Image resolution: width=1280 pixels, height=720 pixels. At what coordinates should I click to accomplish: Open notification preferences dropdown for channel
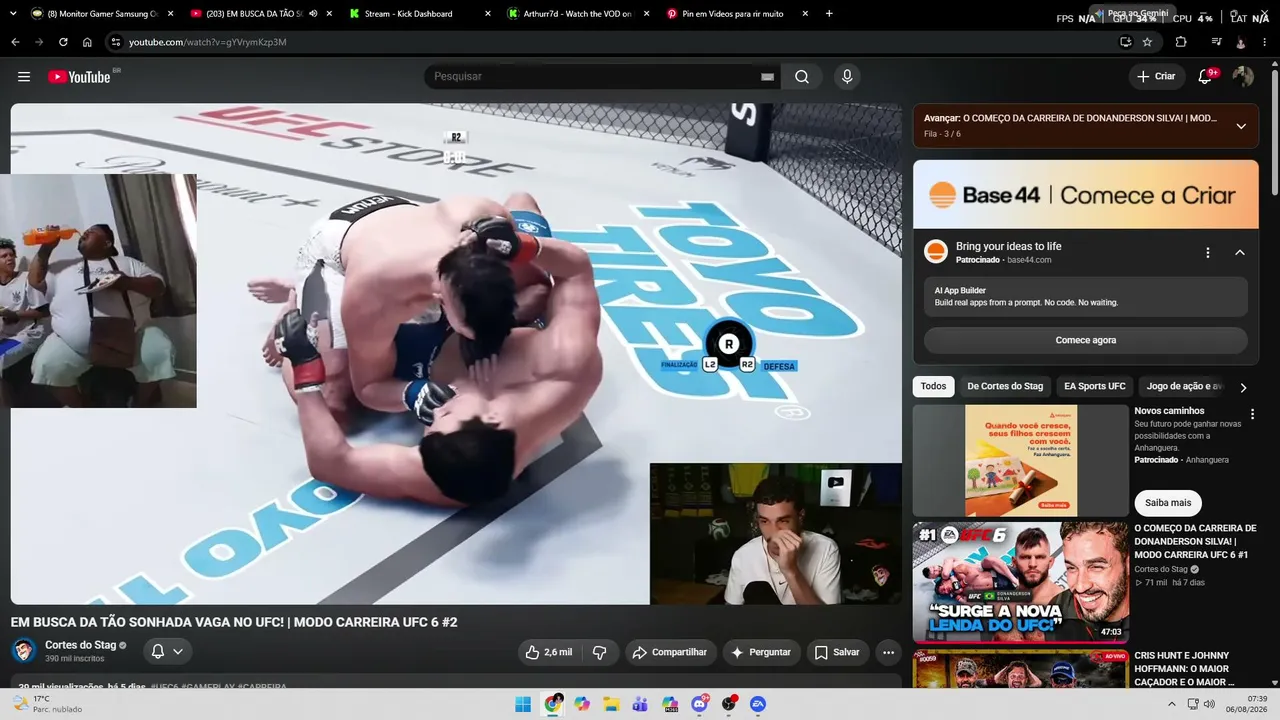coord(168,652)
